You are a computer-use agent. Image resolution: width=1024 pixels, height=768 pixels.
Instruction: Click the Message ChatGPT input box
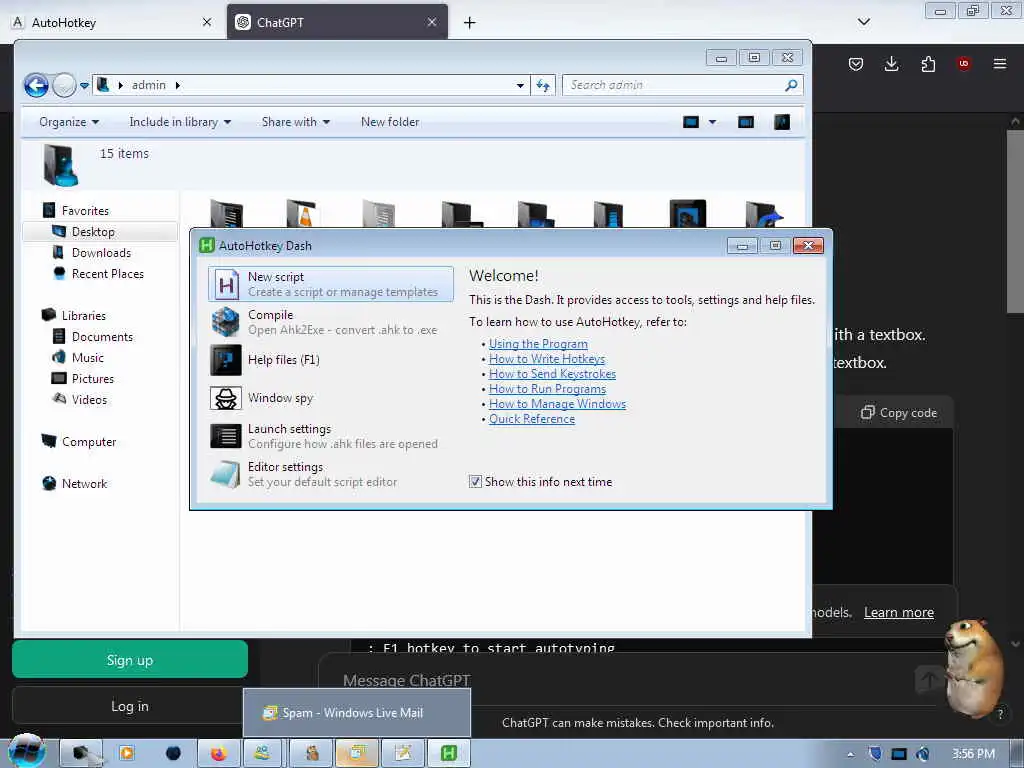tap(627, 680)
